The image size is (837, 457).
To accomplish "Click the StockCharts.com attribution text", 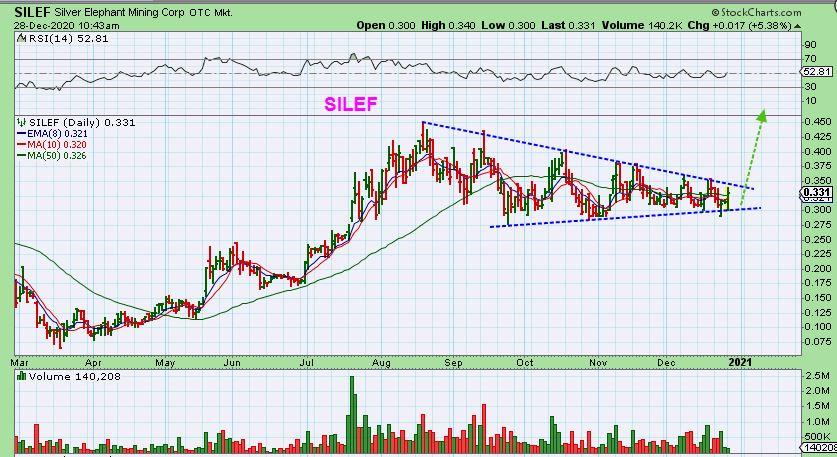I will tap(756, 12).
